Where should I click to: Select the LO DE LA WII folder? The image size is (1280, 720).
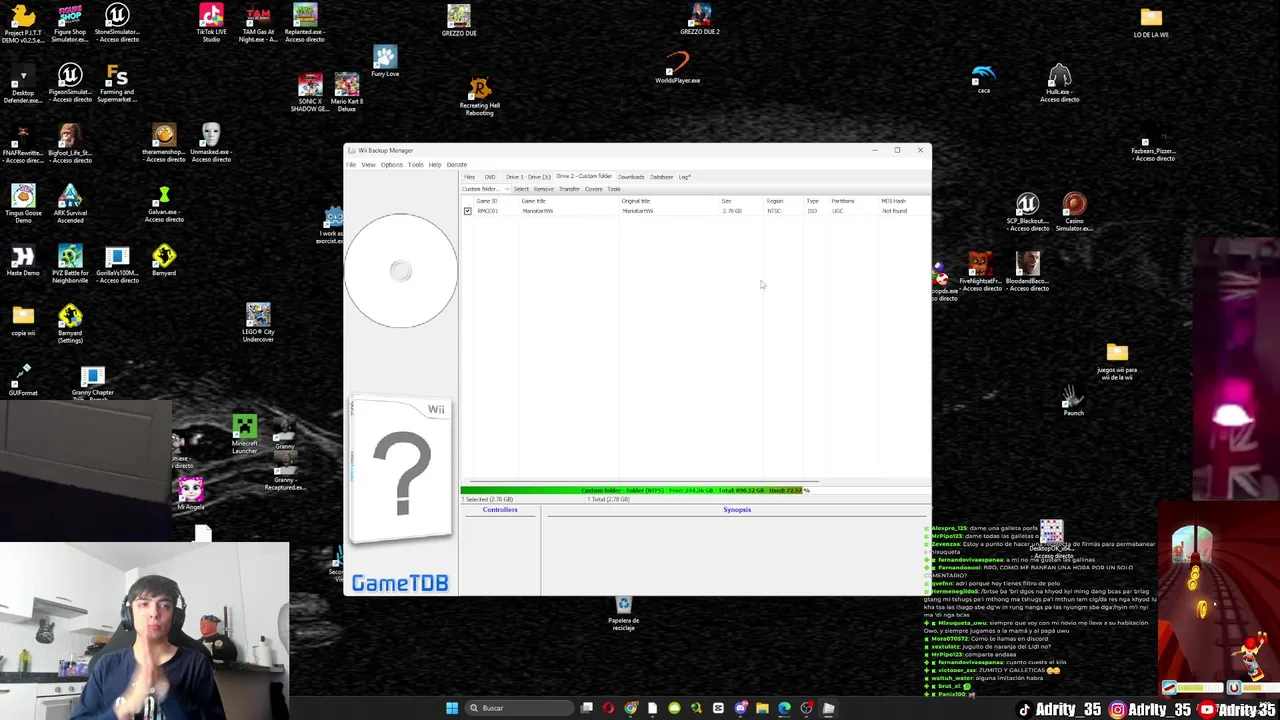tap(1151, 23)
